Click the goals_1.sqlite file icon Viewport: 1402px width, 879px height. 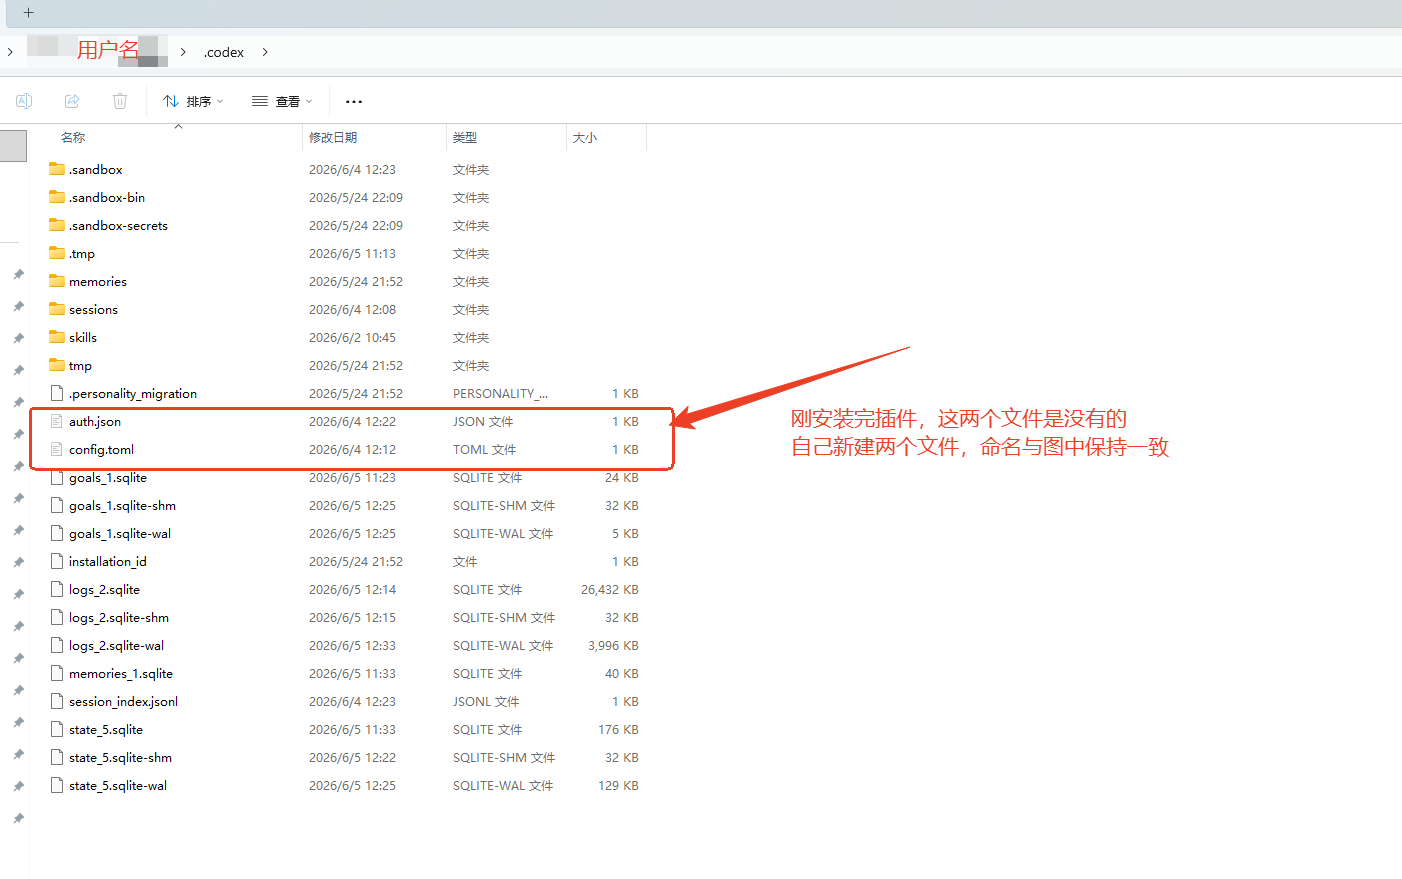(x=57, y=477)
